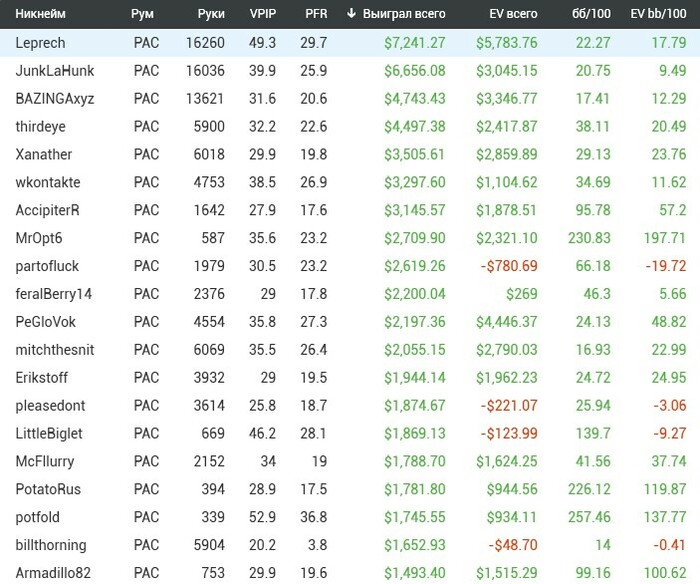Sort by PFR column header
Screen dimensions: 700x584
coord(315,14)
